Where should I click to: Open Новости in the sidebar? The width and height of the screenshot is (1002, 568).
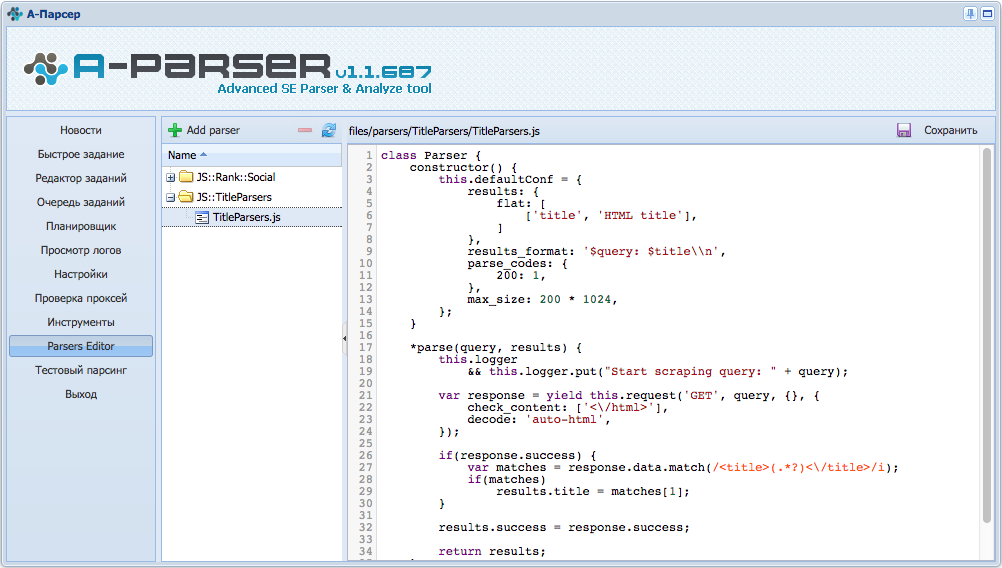click(81, 130)
